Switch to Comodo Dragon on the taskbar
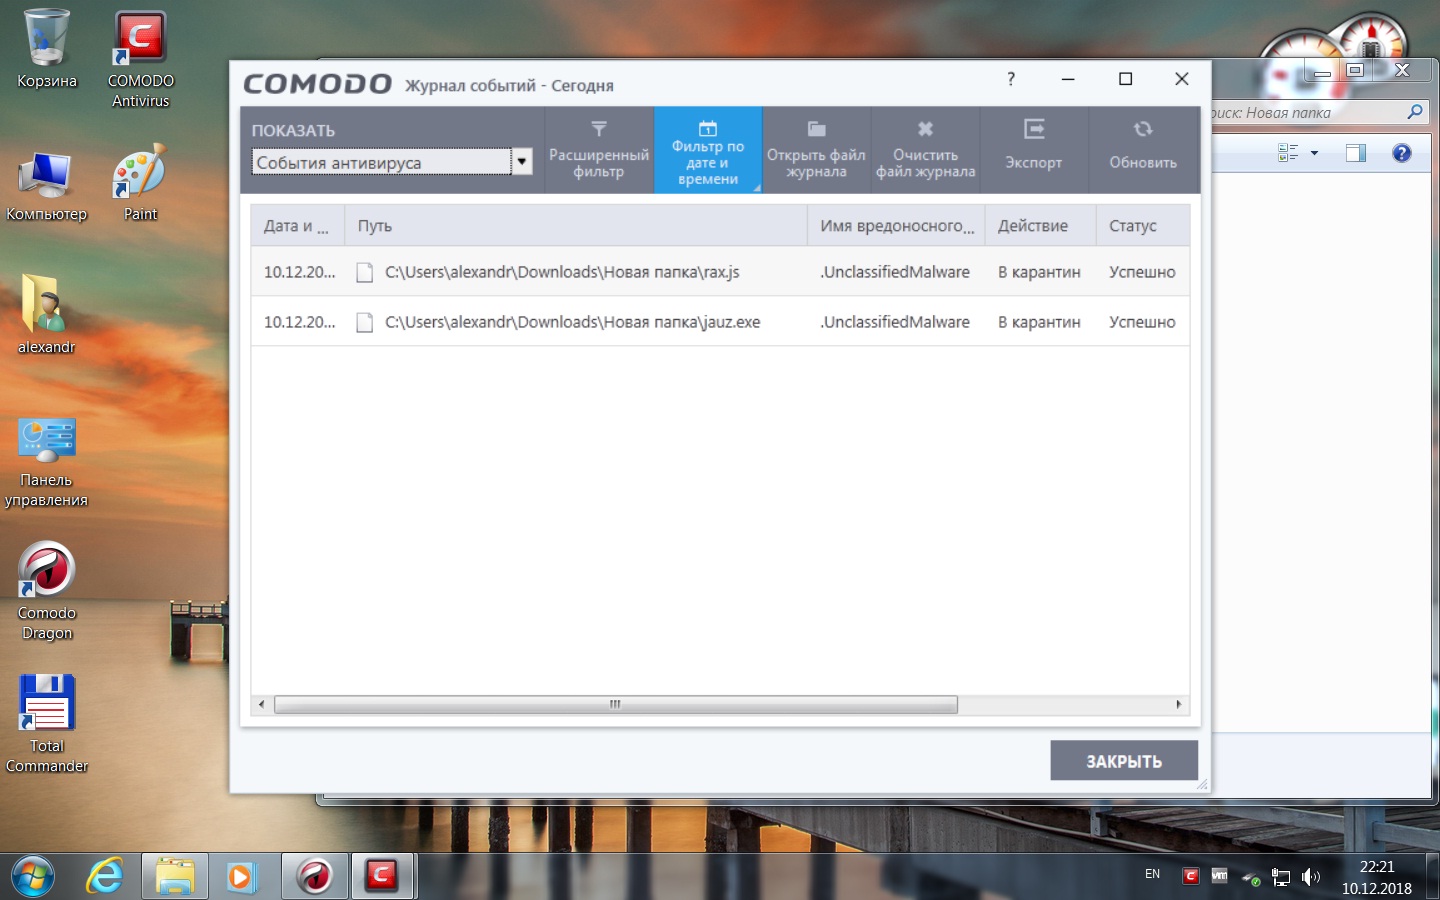 point(315,877)
